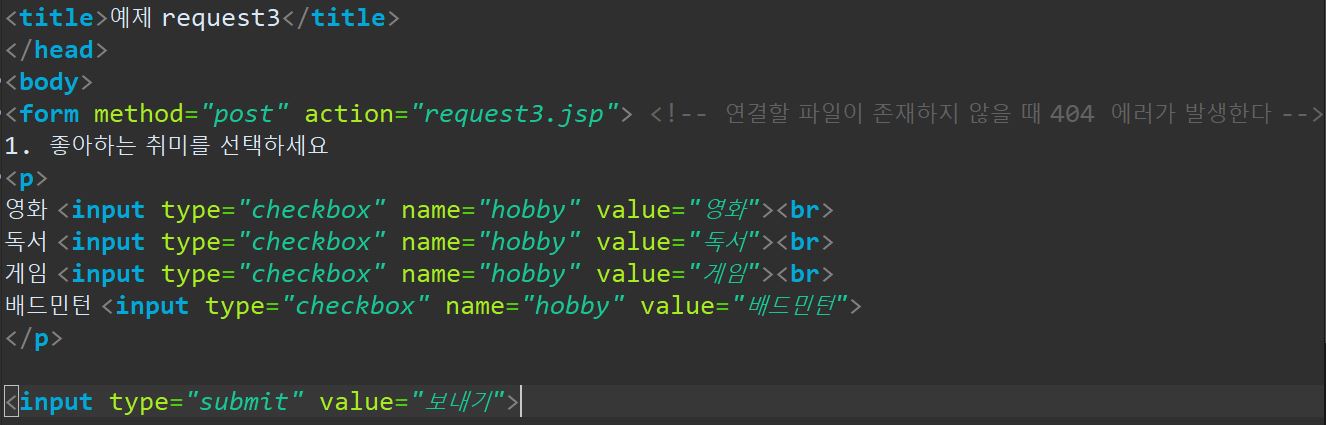Click the label text 게임 before input
Image resolution: width=1326 pixels, height=425 pixels.
click(x=27, y=274)
